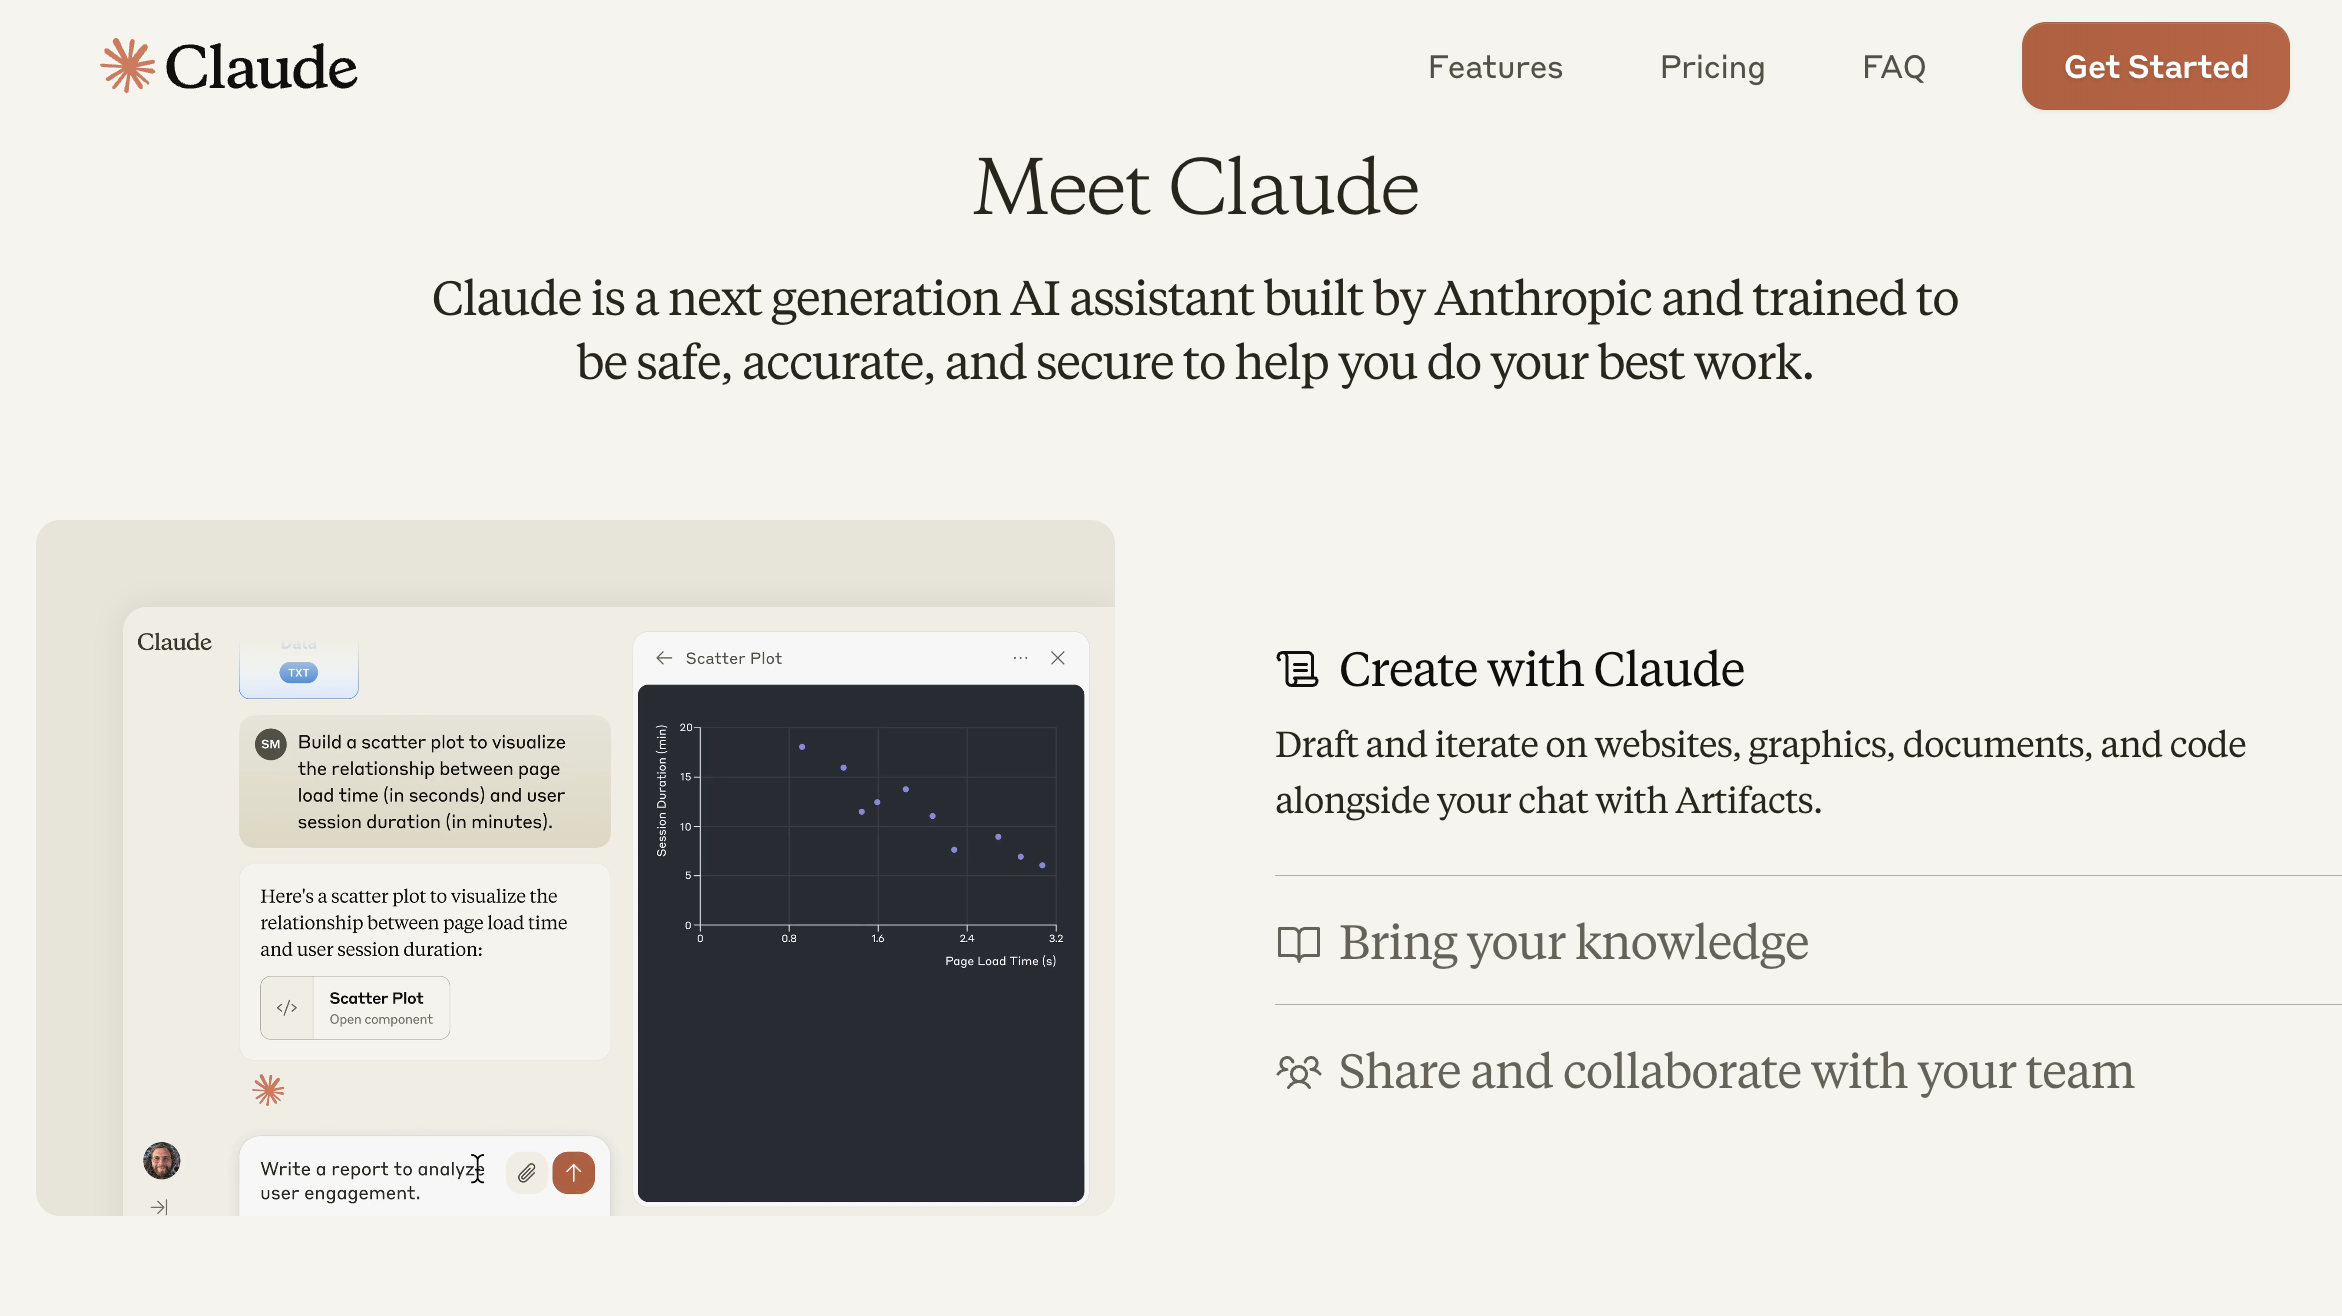Click the Scatter Plot more options icon
2342x1316 pixels.
point(1020,656)
